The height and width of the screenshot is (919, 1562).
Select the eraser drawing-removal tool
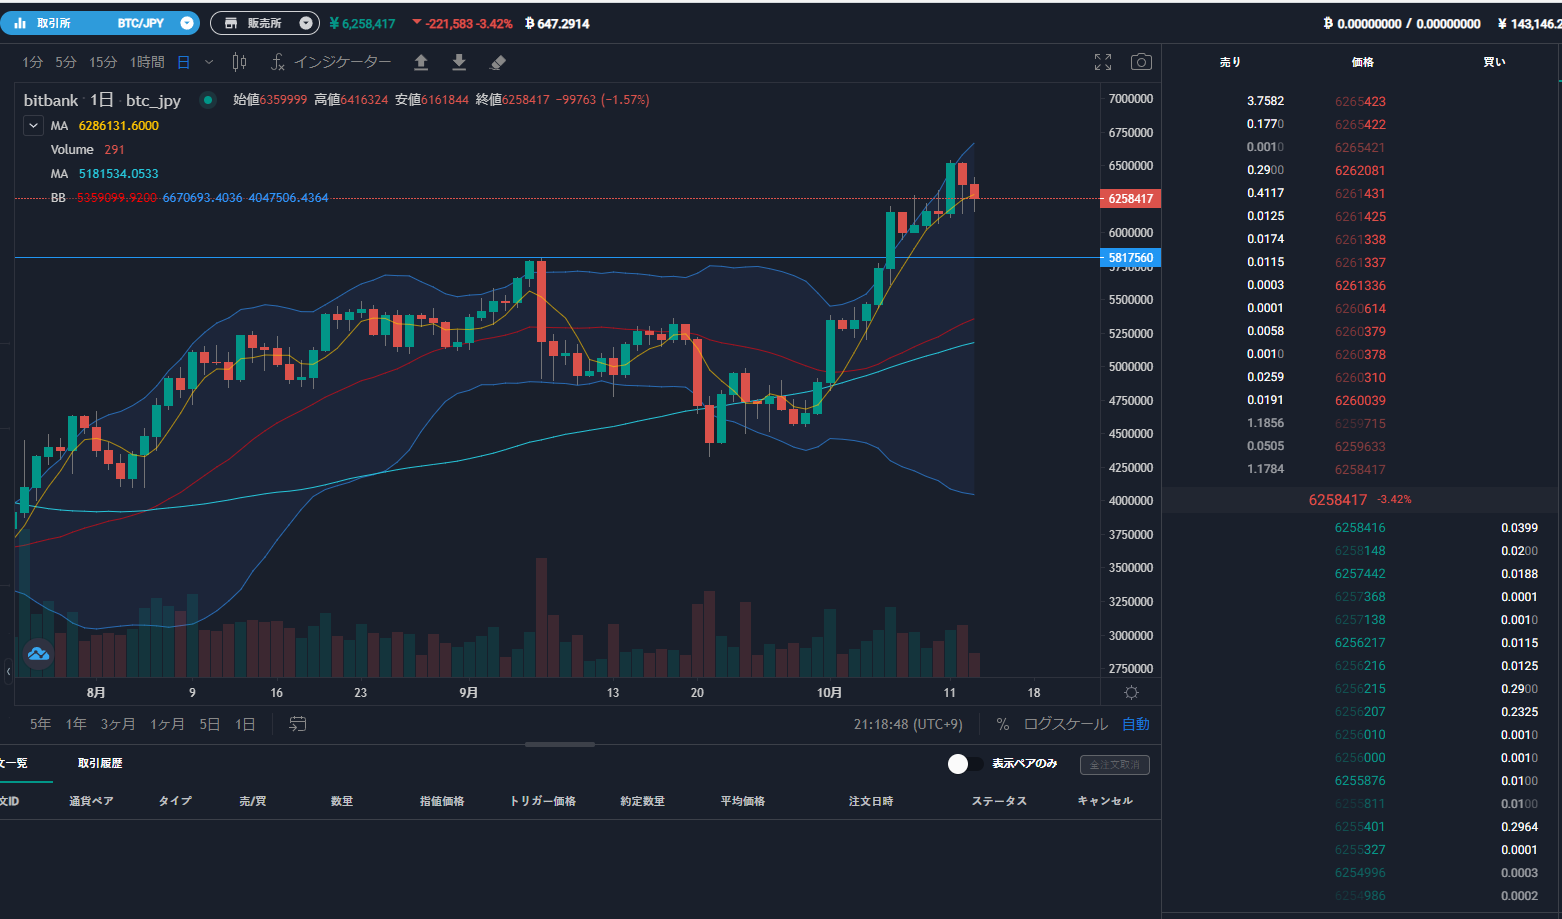tap(497, 61)
